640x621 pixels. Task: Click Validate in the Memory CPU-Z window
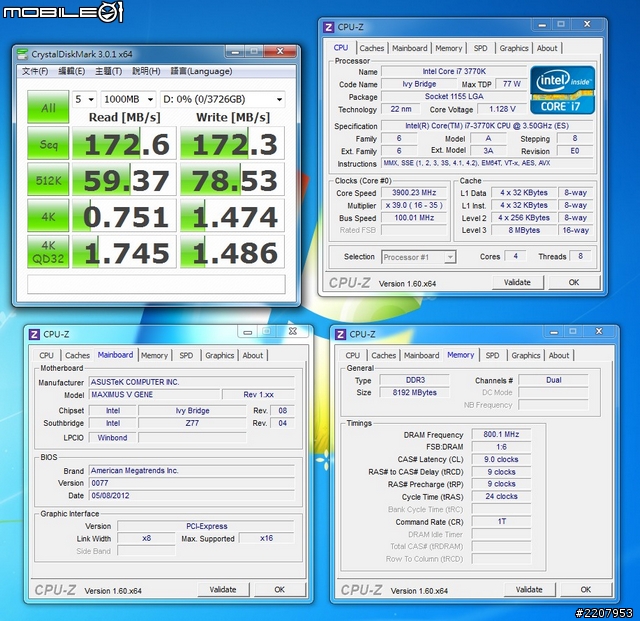(529, 590)
